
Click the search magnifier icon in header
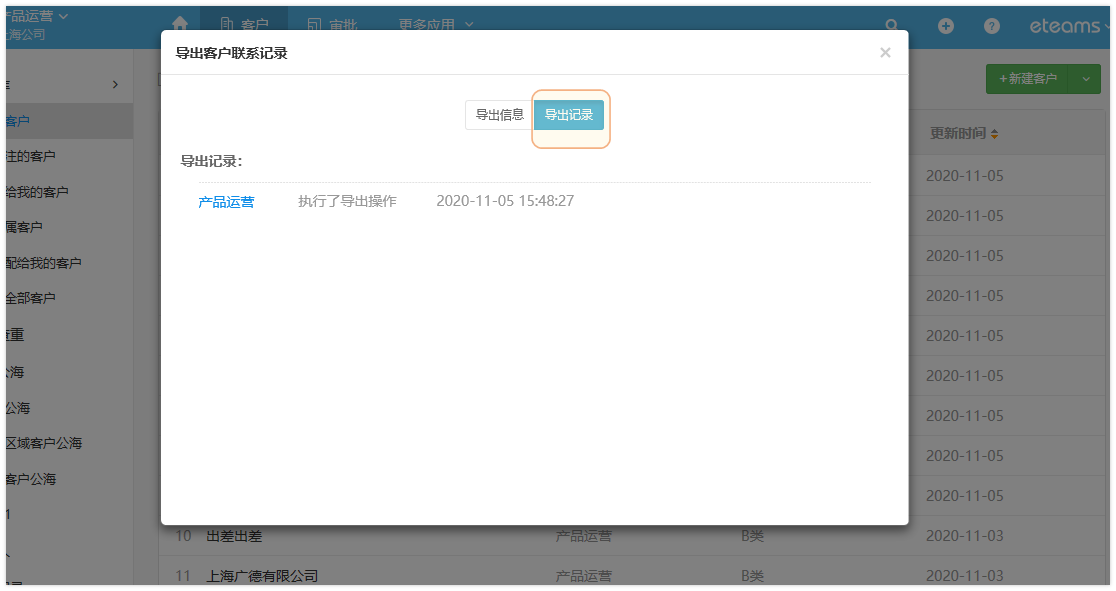click(891, 26)
